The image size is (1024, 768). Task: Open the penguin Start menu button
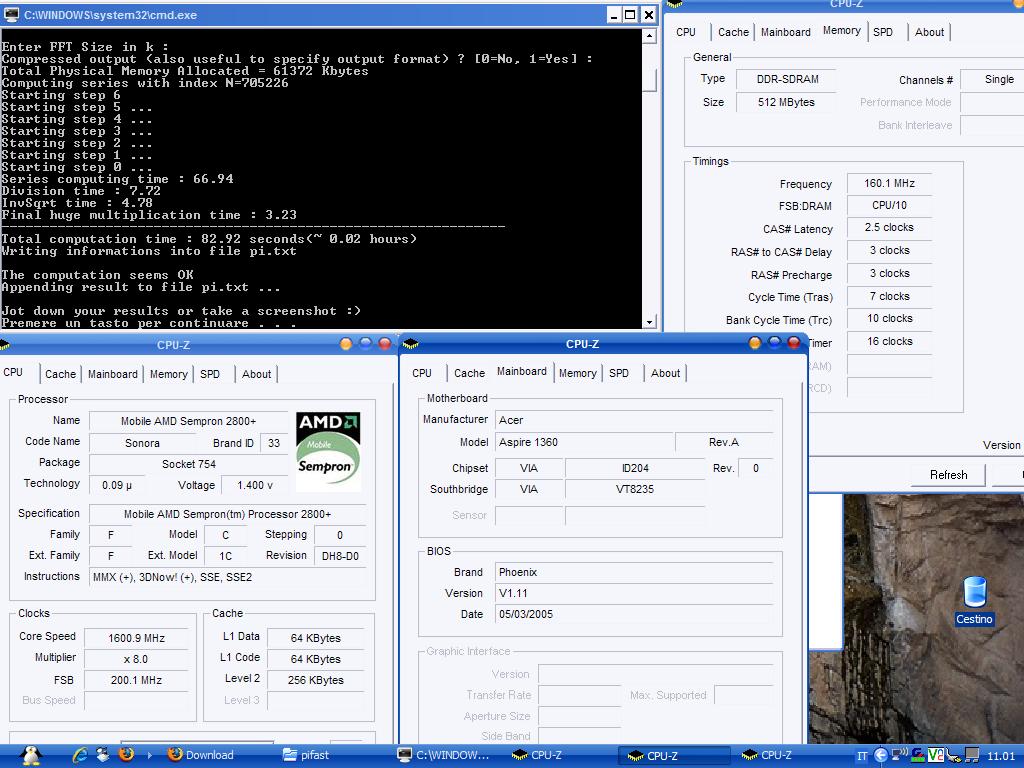click(x=30, y=755)
